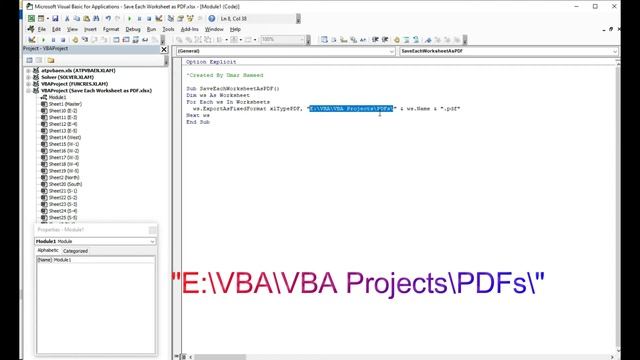640x360 pixels.
Task: Open the Tools menu
Action: click(168, 29)
